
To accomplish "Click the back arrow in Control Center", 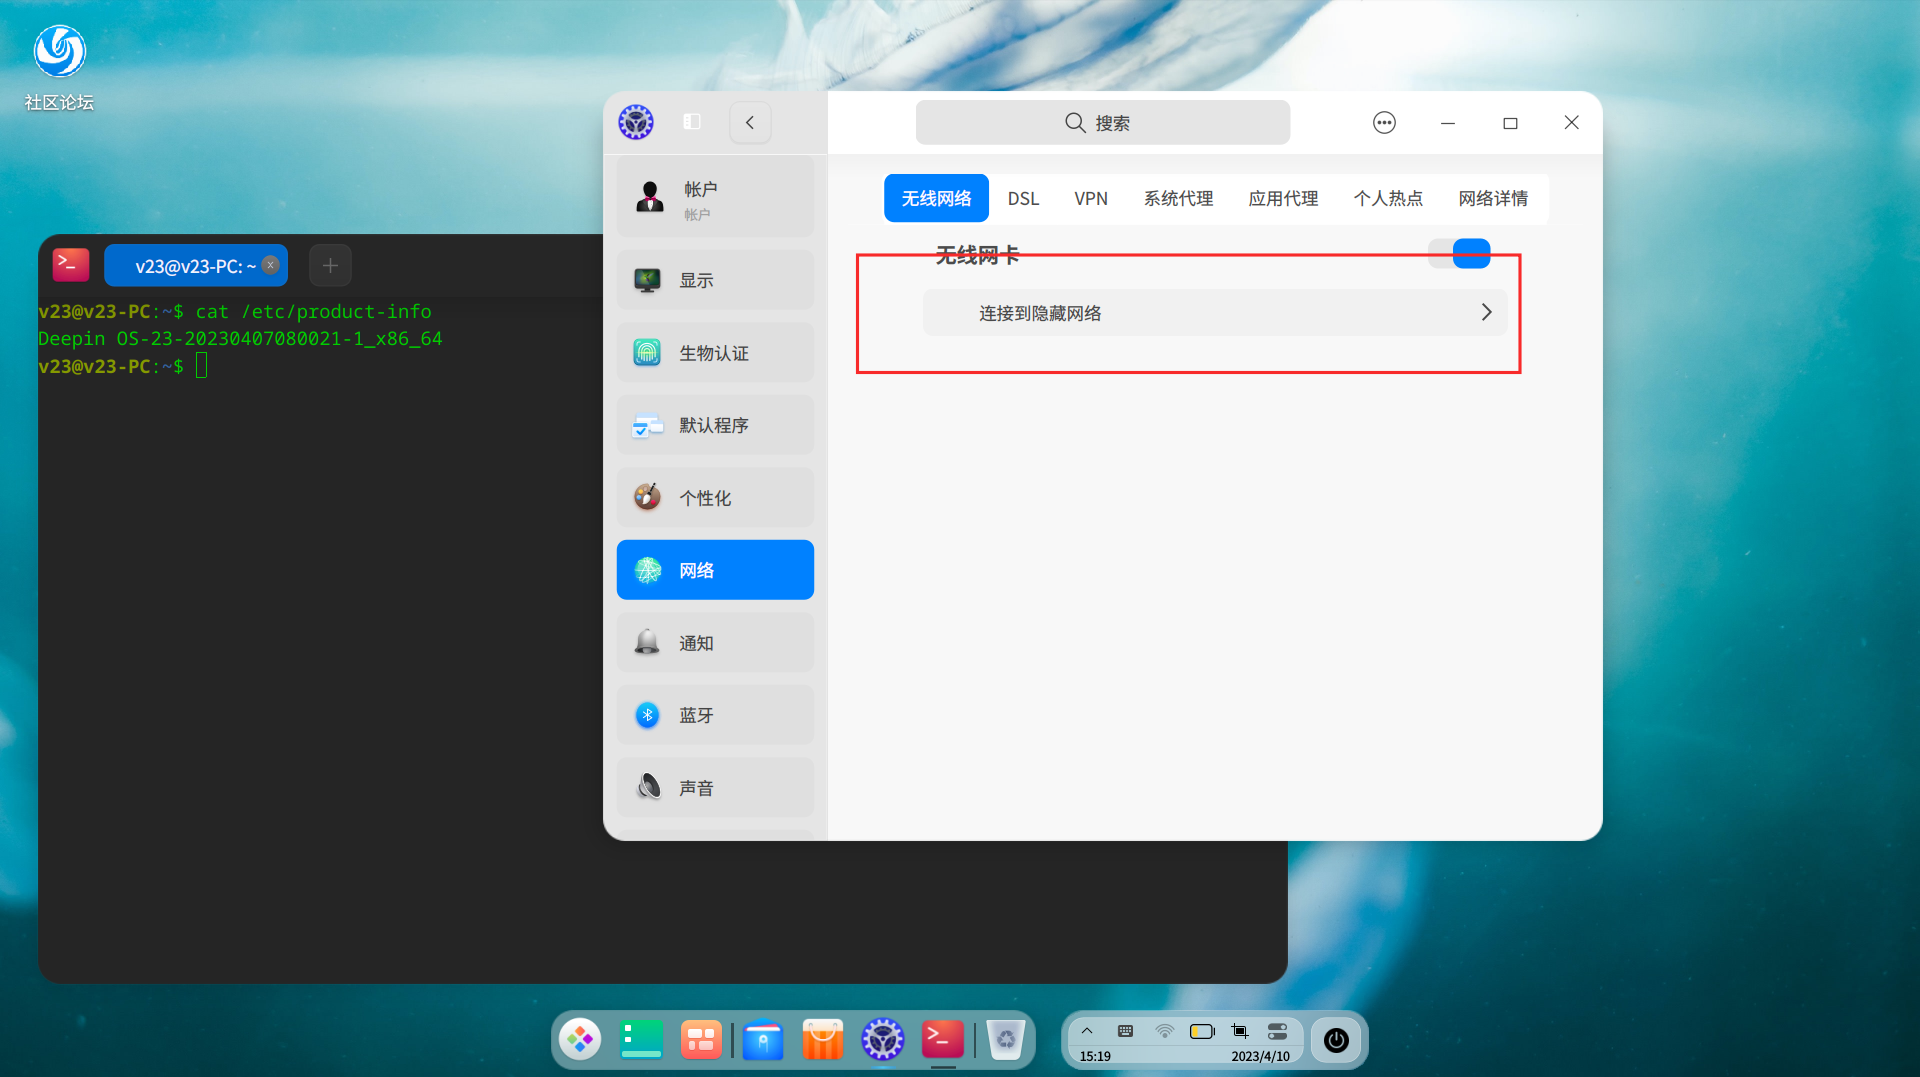I will coord(750,122).
